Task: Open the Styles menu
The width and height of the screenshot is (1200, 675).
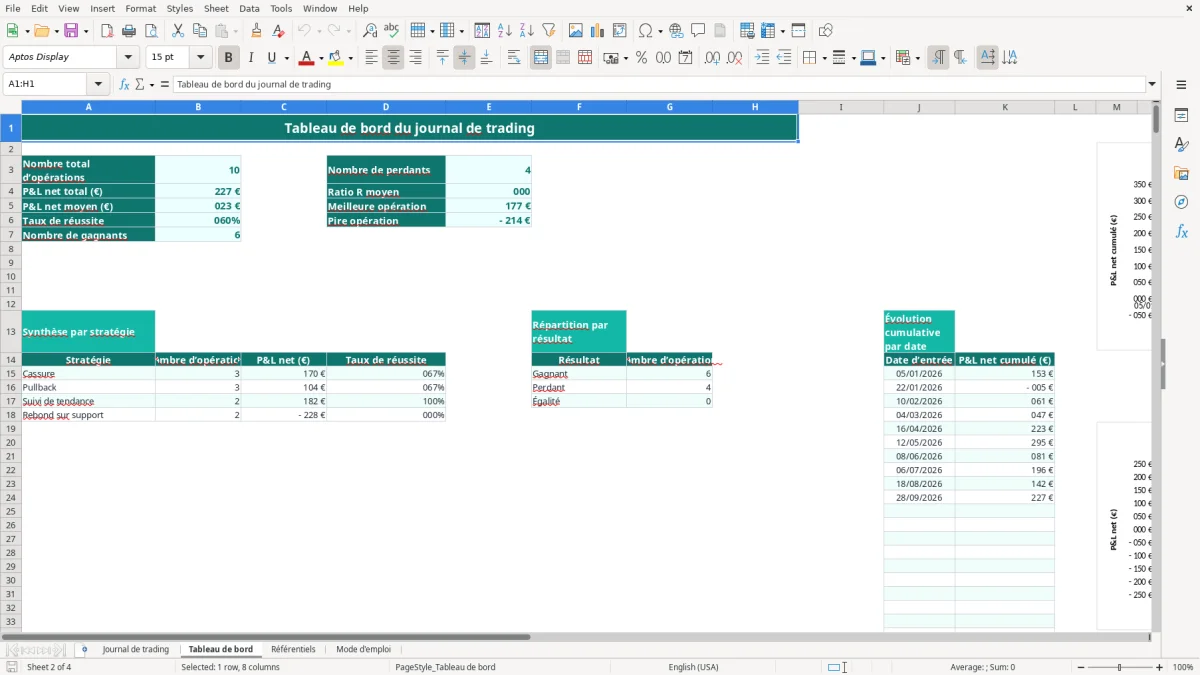Action: tap(180, 8)
